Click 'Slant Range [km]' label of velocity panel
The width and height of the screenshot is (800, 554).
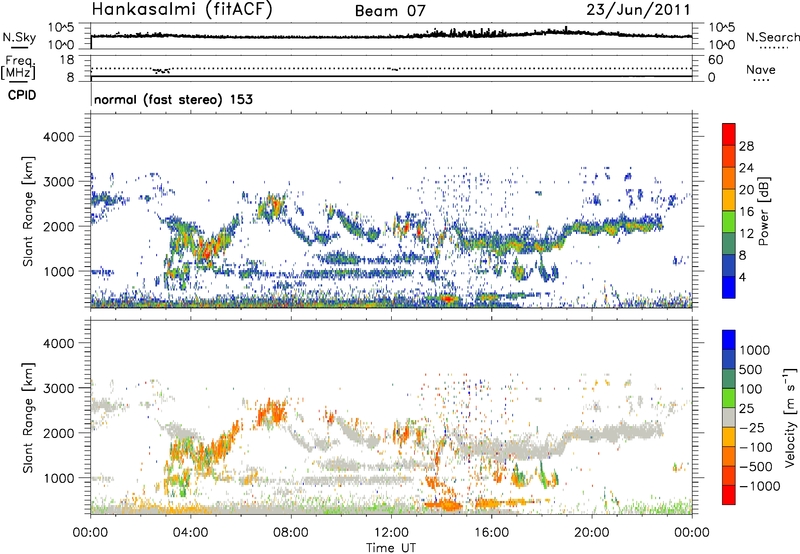point(29,418)
